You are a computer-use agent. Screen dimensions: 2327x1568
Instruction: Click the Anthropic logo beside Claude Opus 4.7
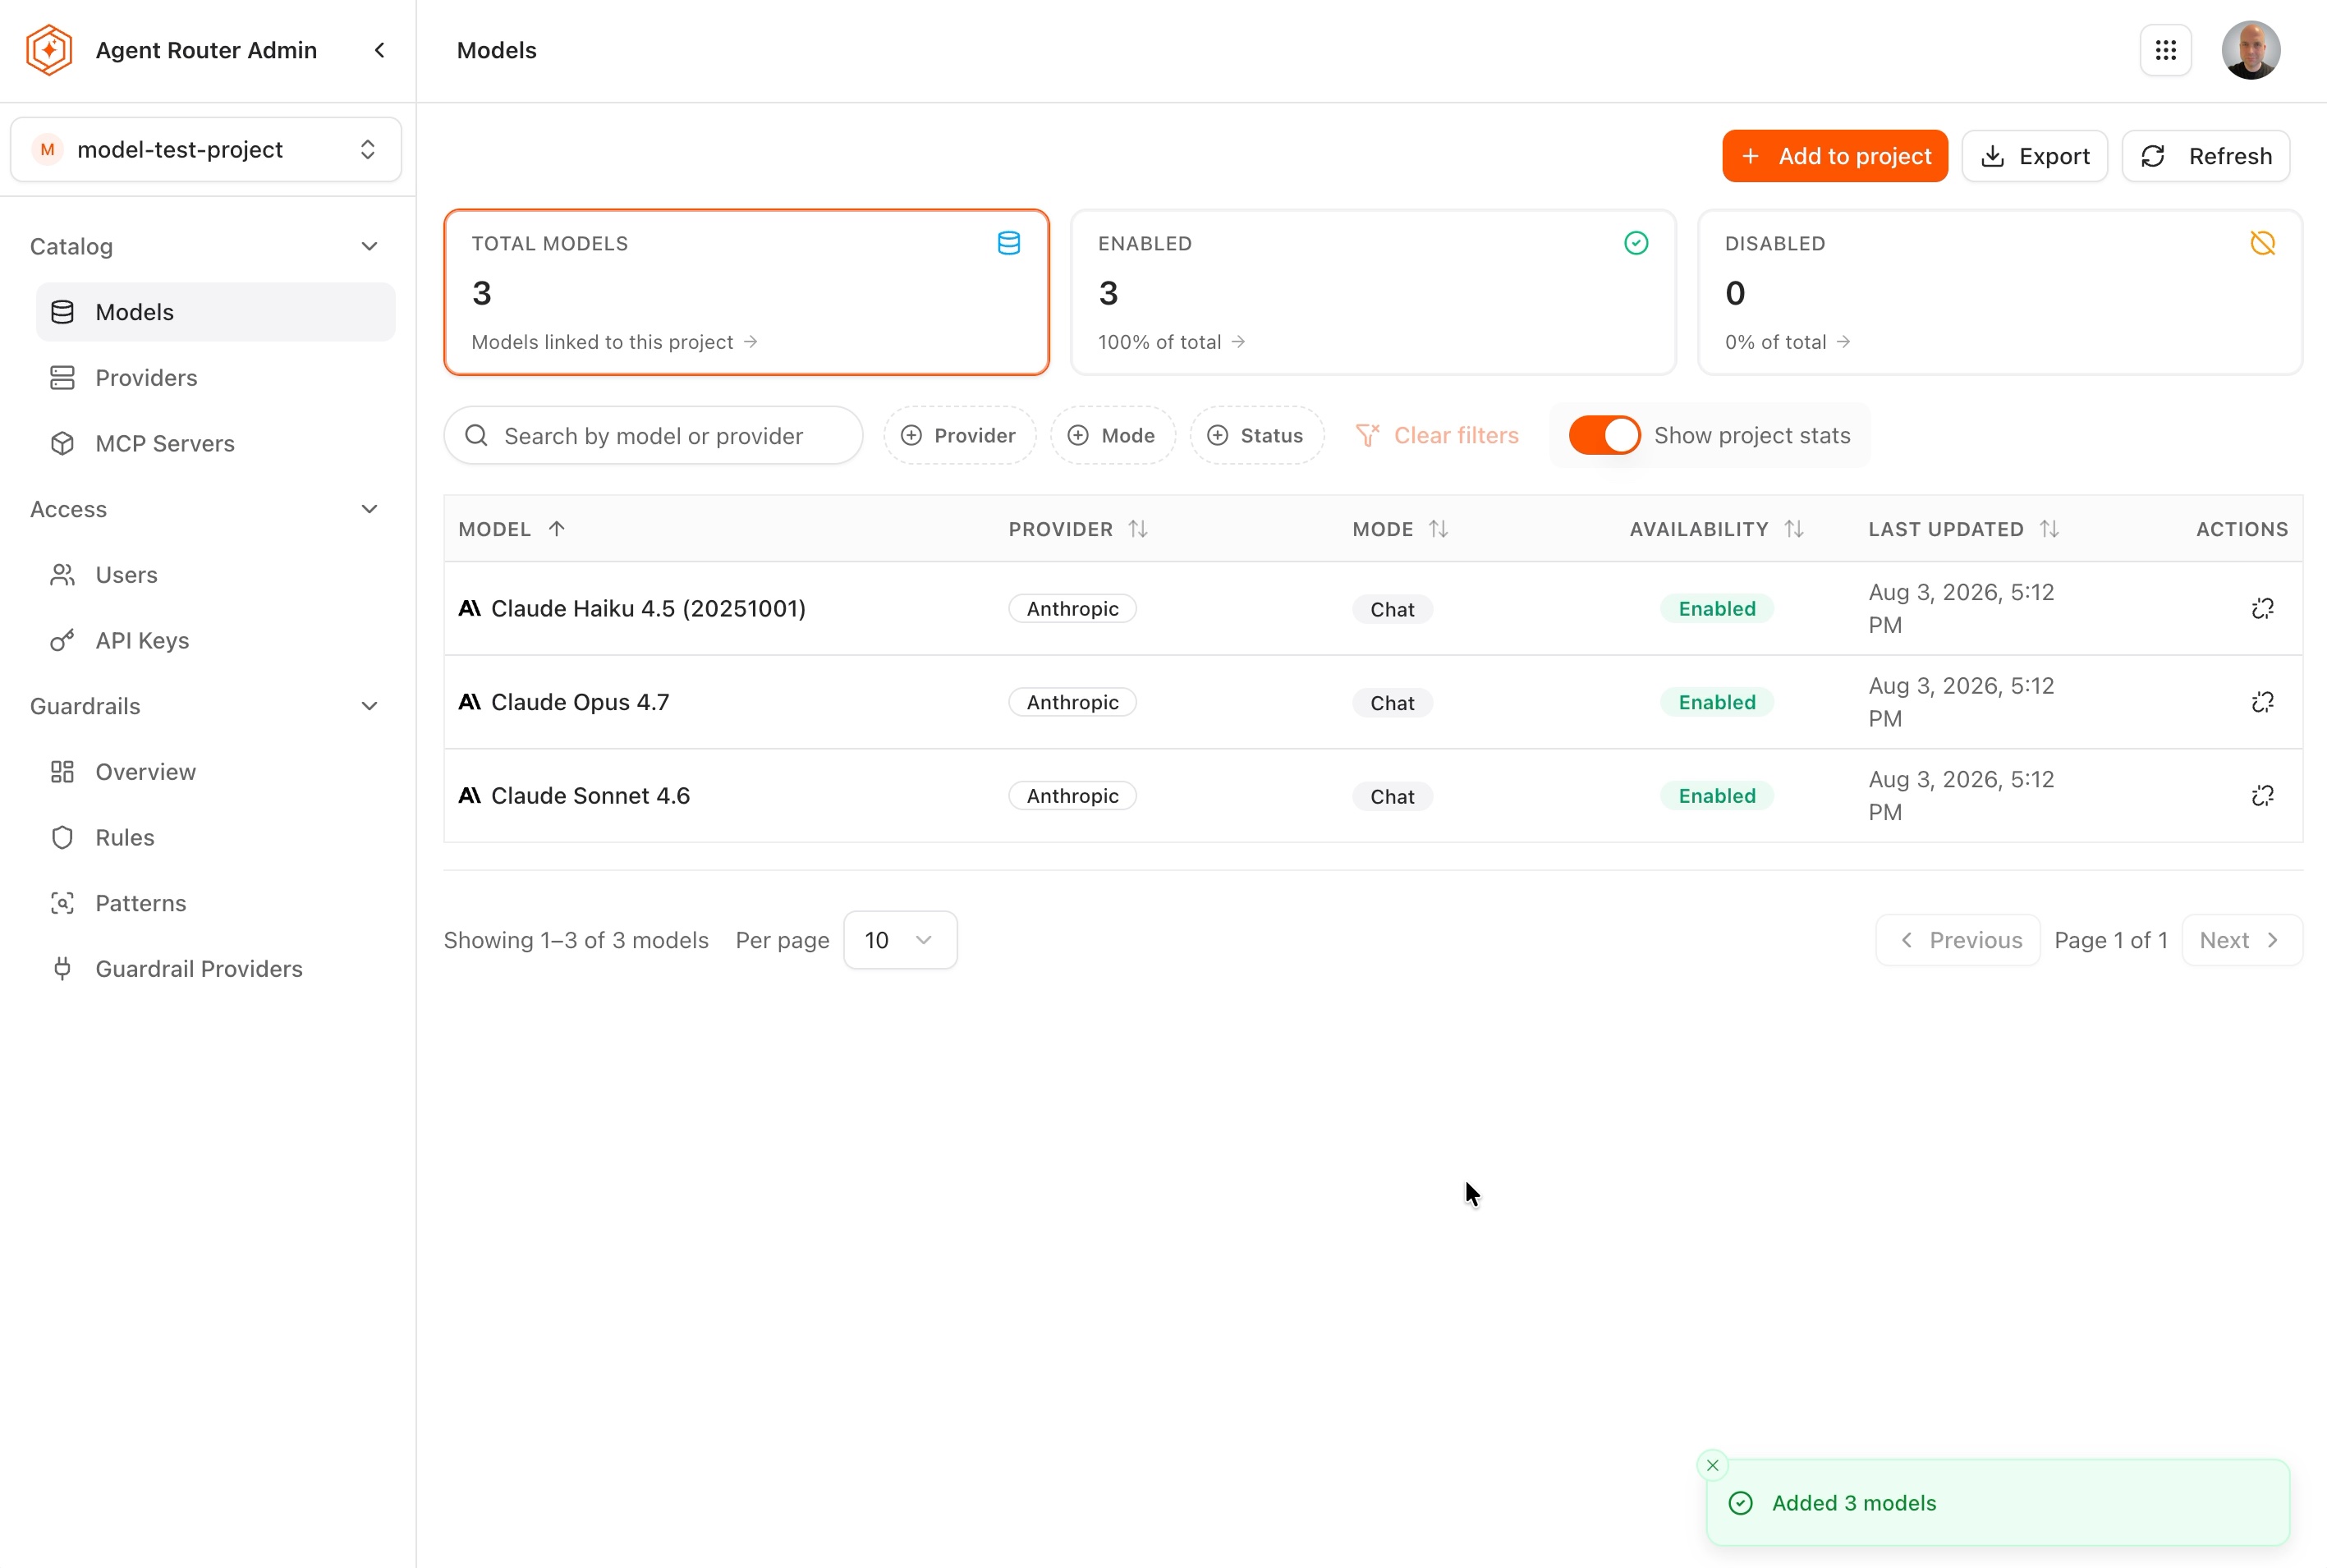click(469, 702)
